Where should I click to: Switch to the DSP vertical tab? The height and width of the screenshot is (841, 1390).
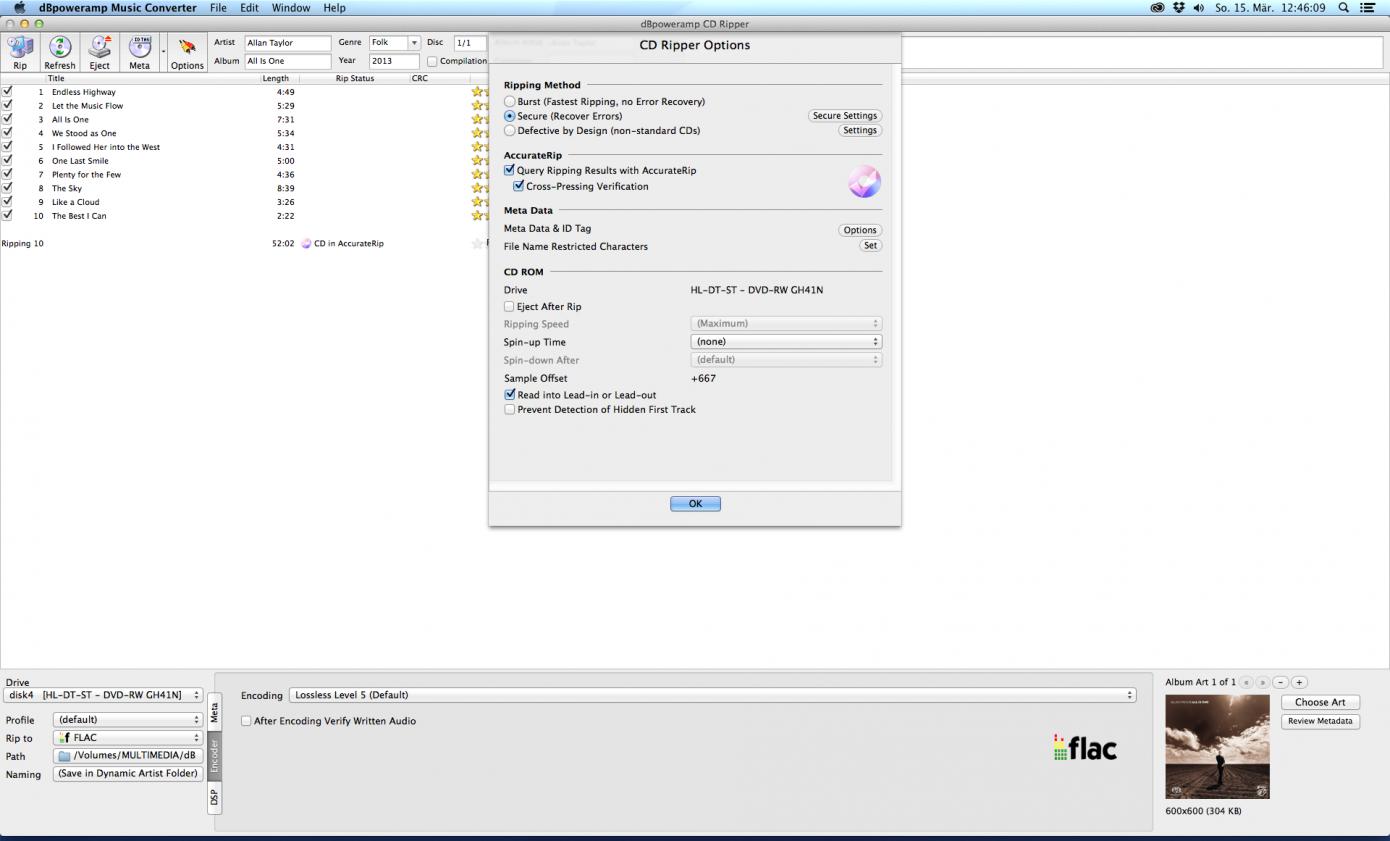(x=214, y=797)
